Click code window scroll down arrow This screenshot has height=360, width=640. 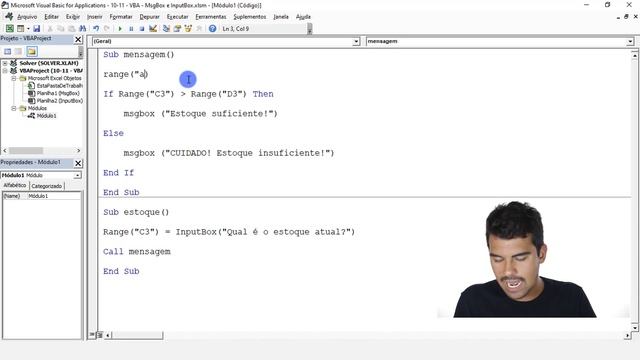click(x=635, y=327)
